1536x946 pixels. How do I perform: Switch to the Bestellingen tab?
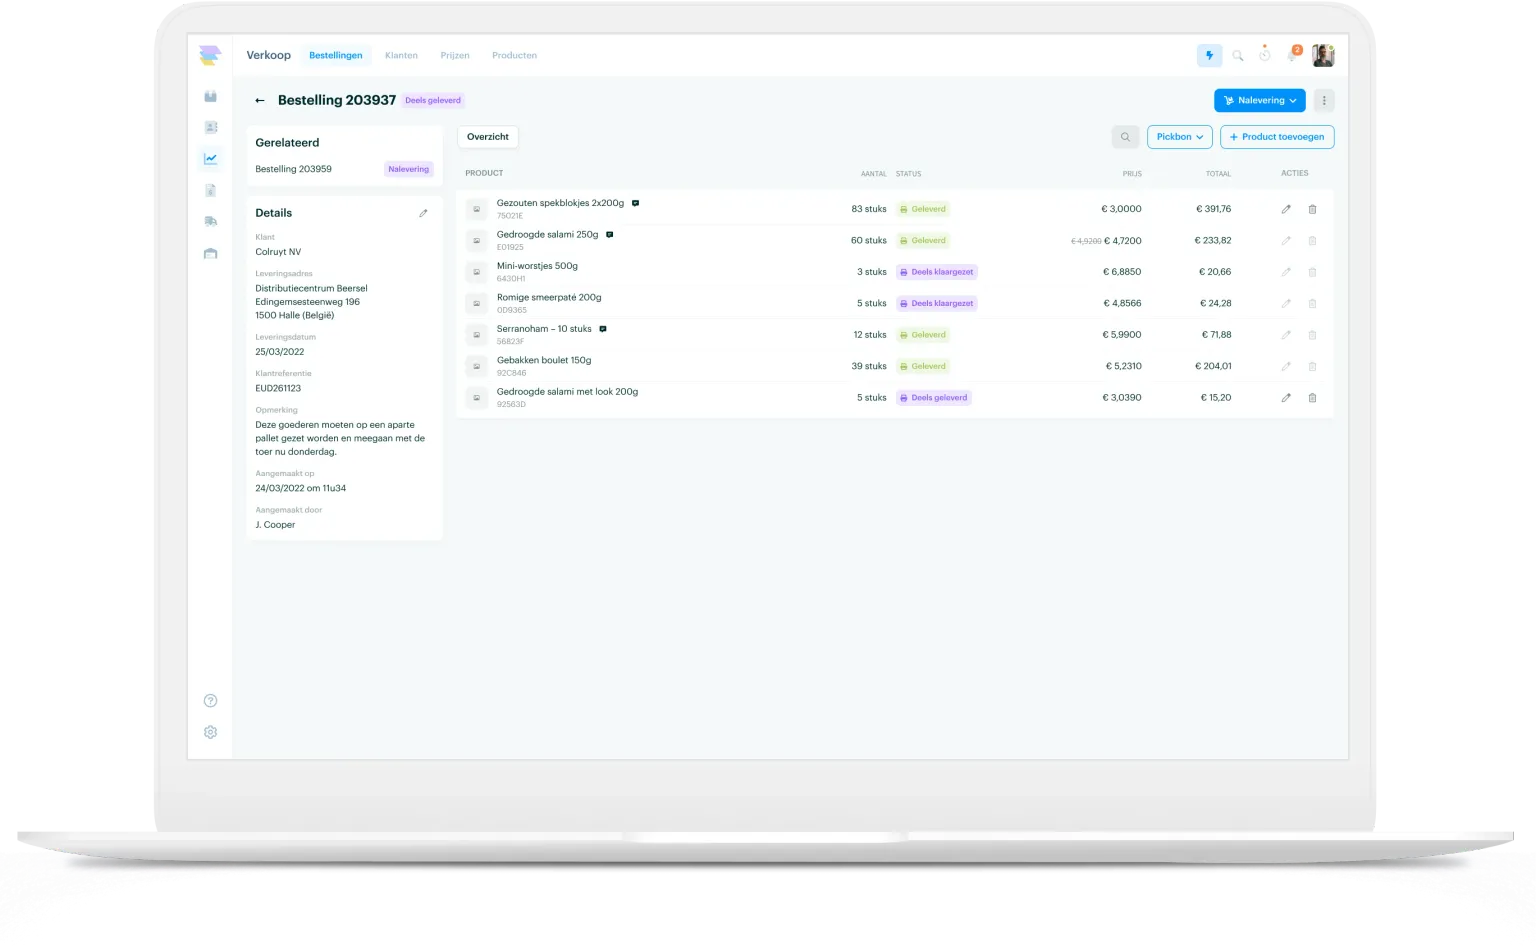coord(336,56)
